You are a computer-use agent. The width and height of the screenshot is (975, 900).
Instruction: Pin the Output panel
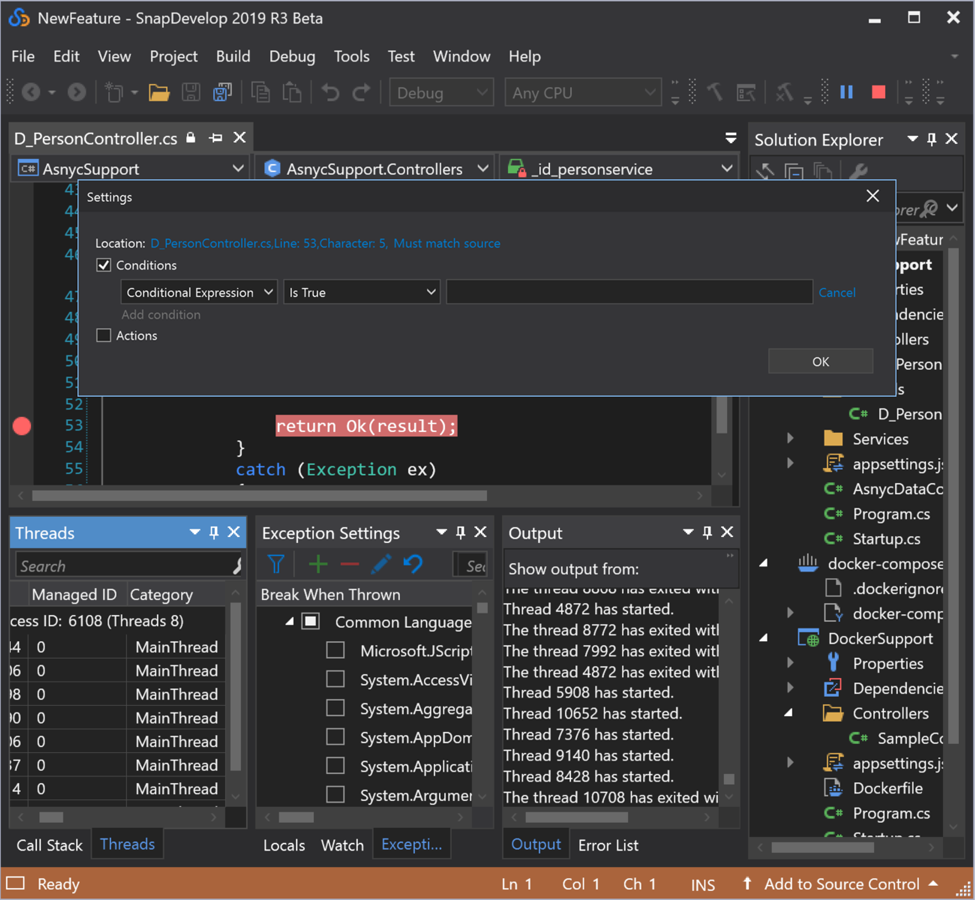(707, 532)
